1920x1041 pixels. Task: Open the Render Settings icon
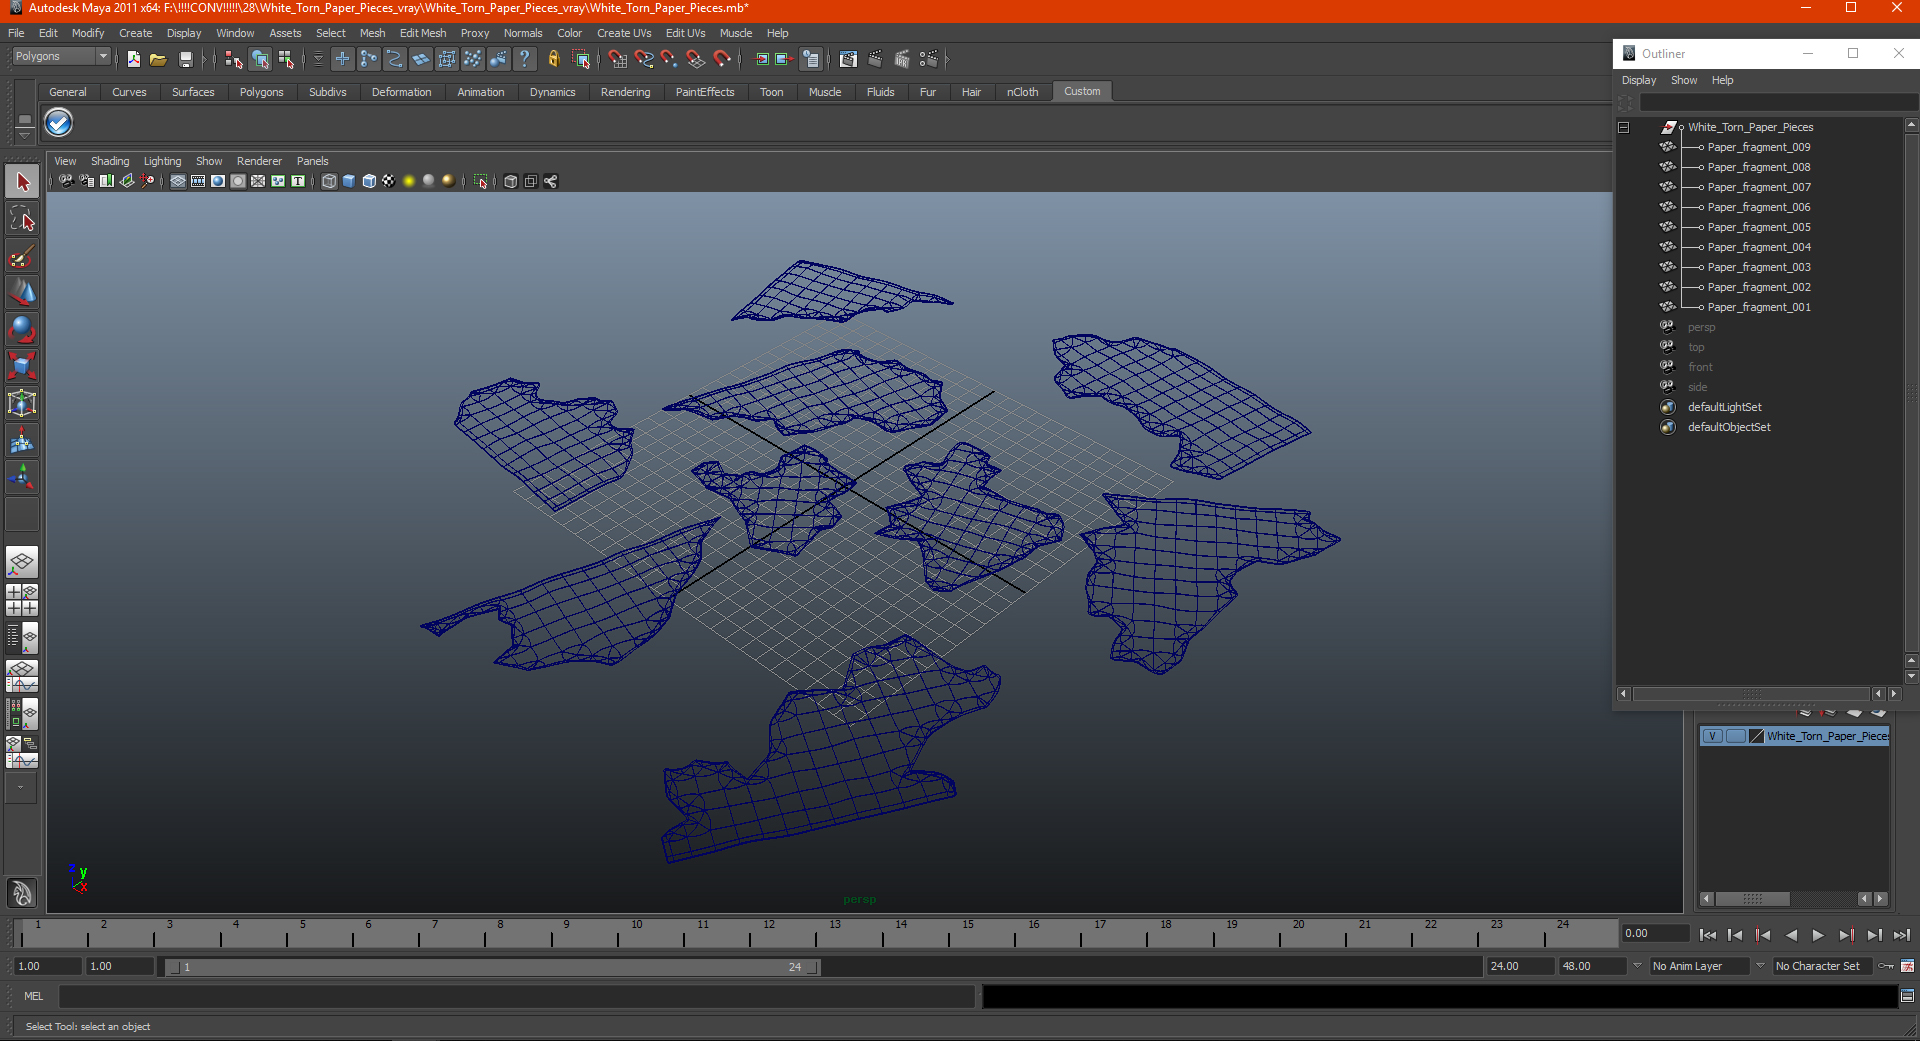pos(929,60)
